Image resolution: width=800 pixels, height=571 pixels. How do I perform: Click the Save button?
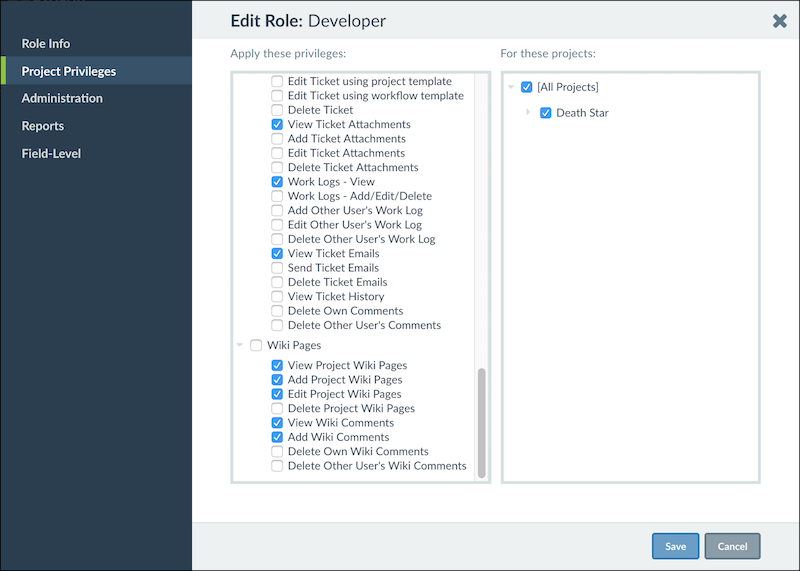(676, 546)
